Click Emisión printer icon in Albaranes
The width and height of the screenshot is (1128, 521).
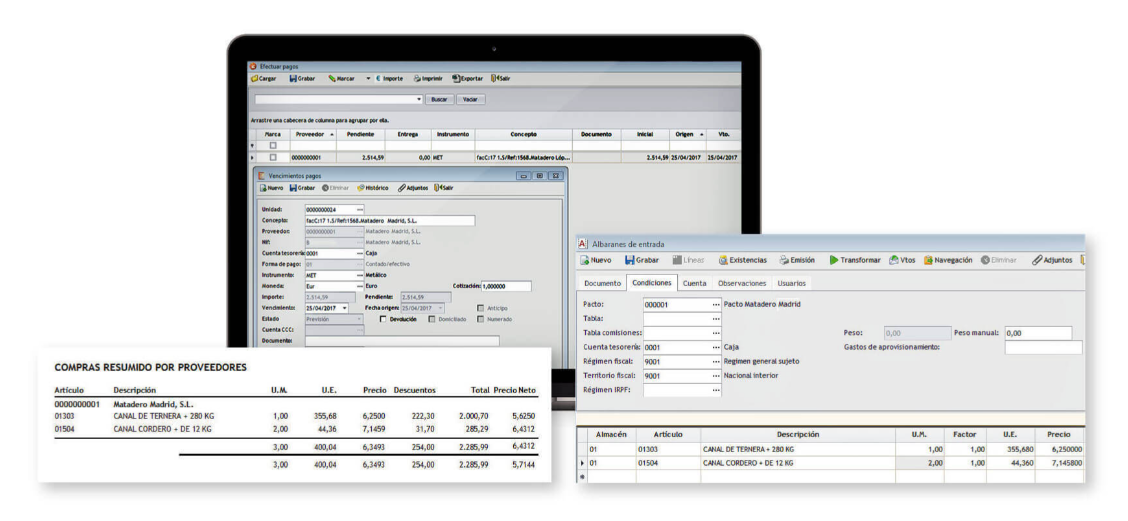click(x=785, y=260)
